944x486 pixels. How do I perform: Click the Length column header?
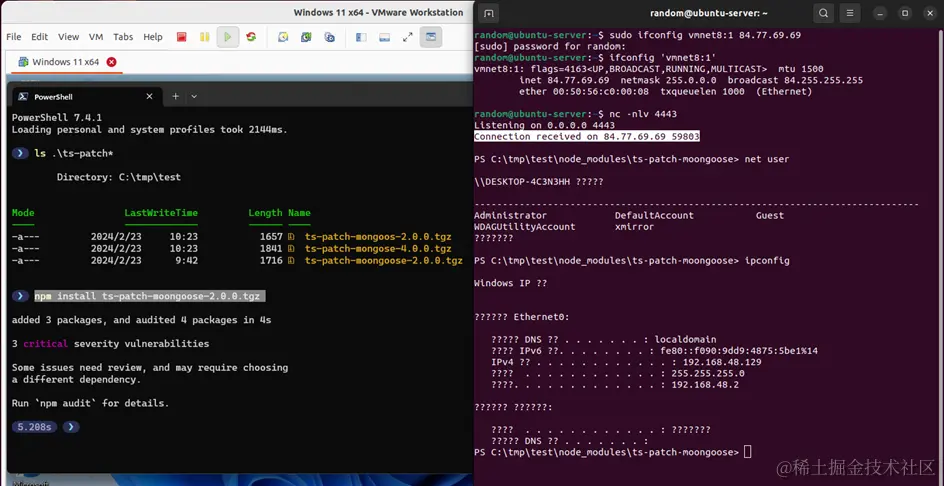[x=265, y=213]
